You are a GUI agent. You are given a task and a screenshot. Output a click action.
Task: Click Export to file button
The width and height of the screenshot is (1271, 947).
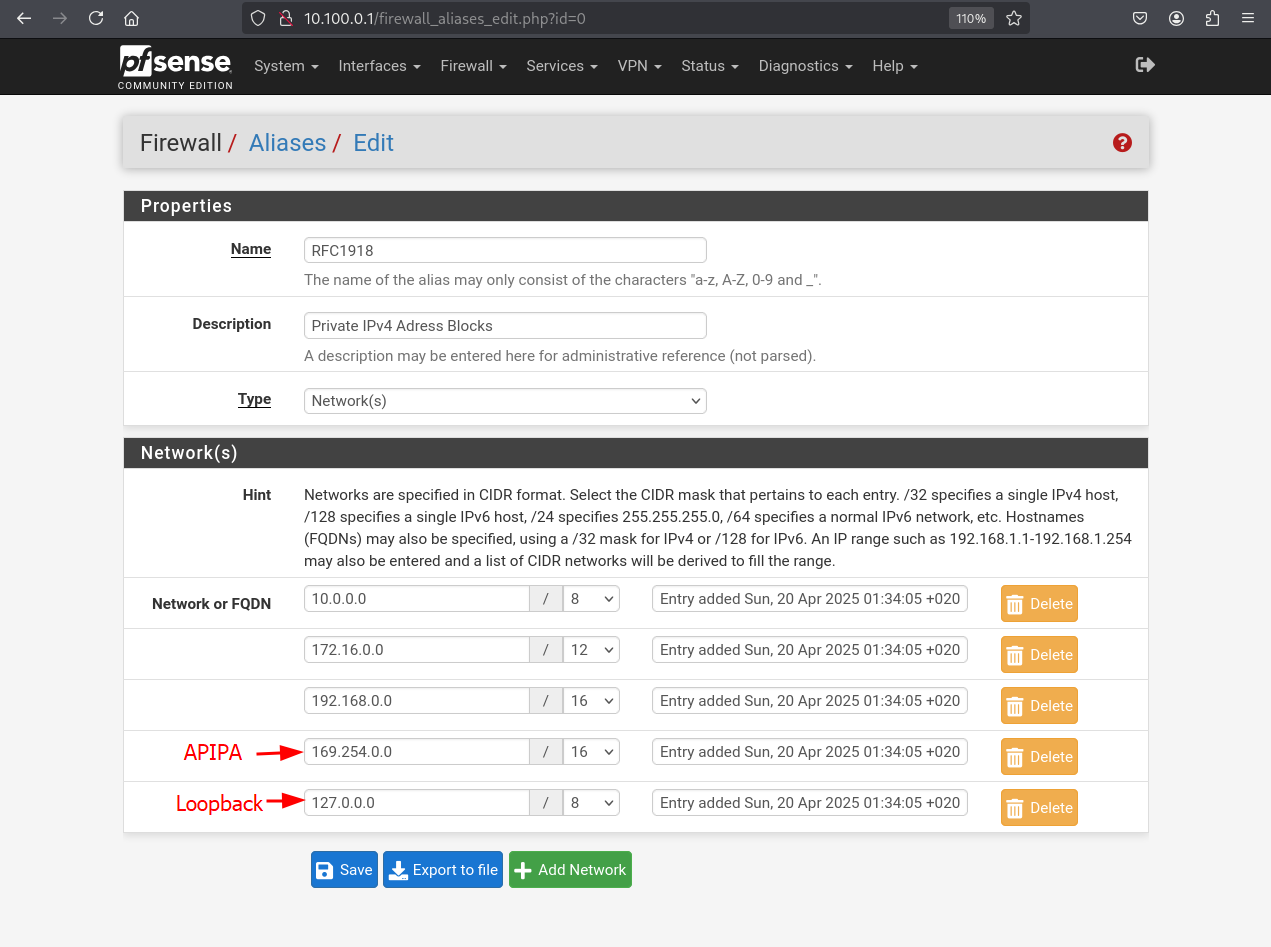coord(444,870)
